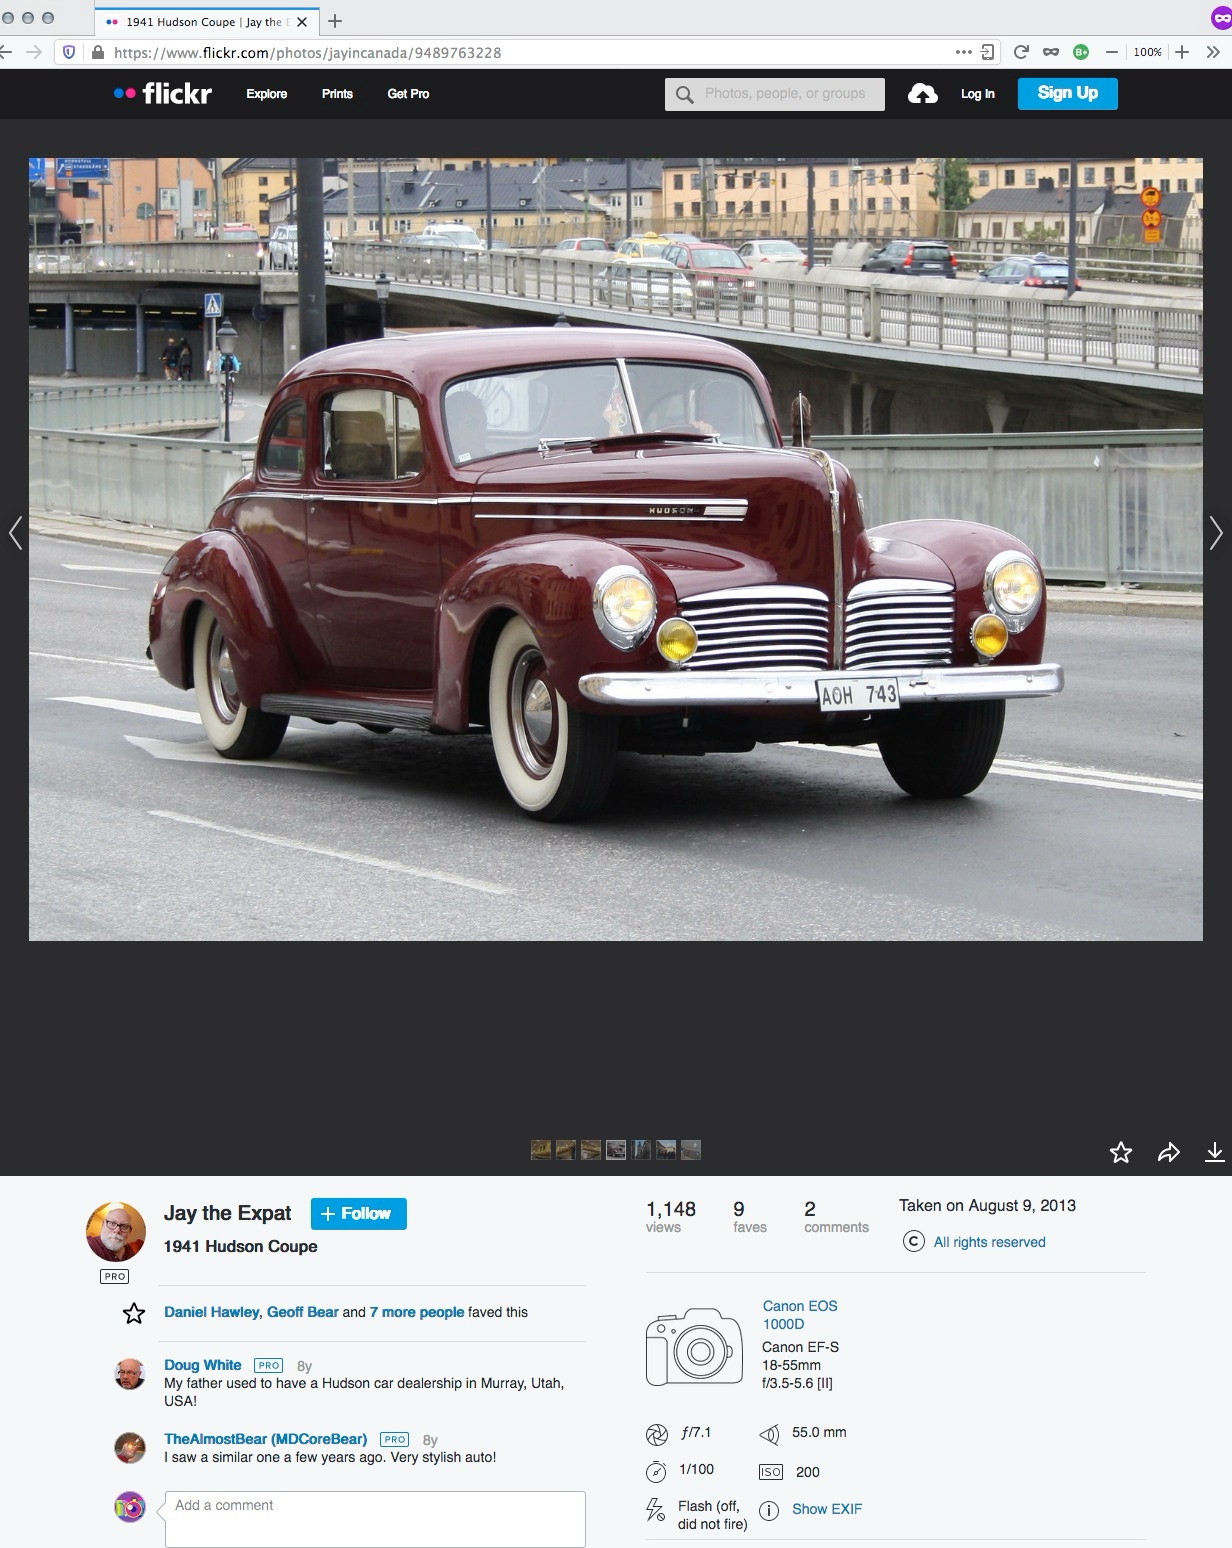Click the search magnifier icon

684,94
